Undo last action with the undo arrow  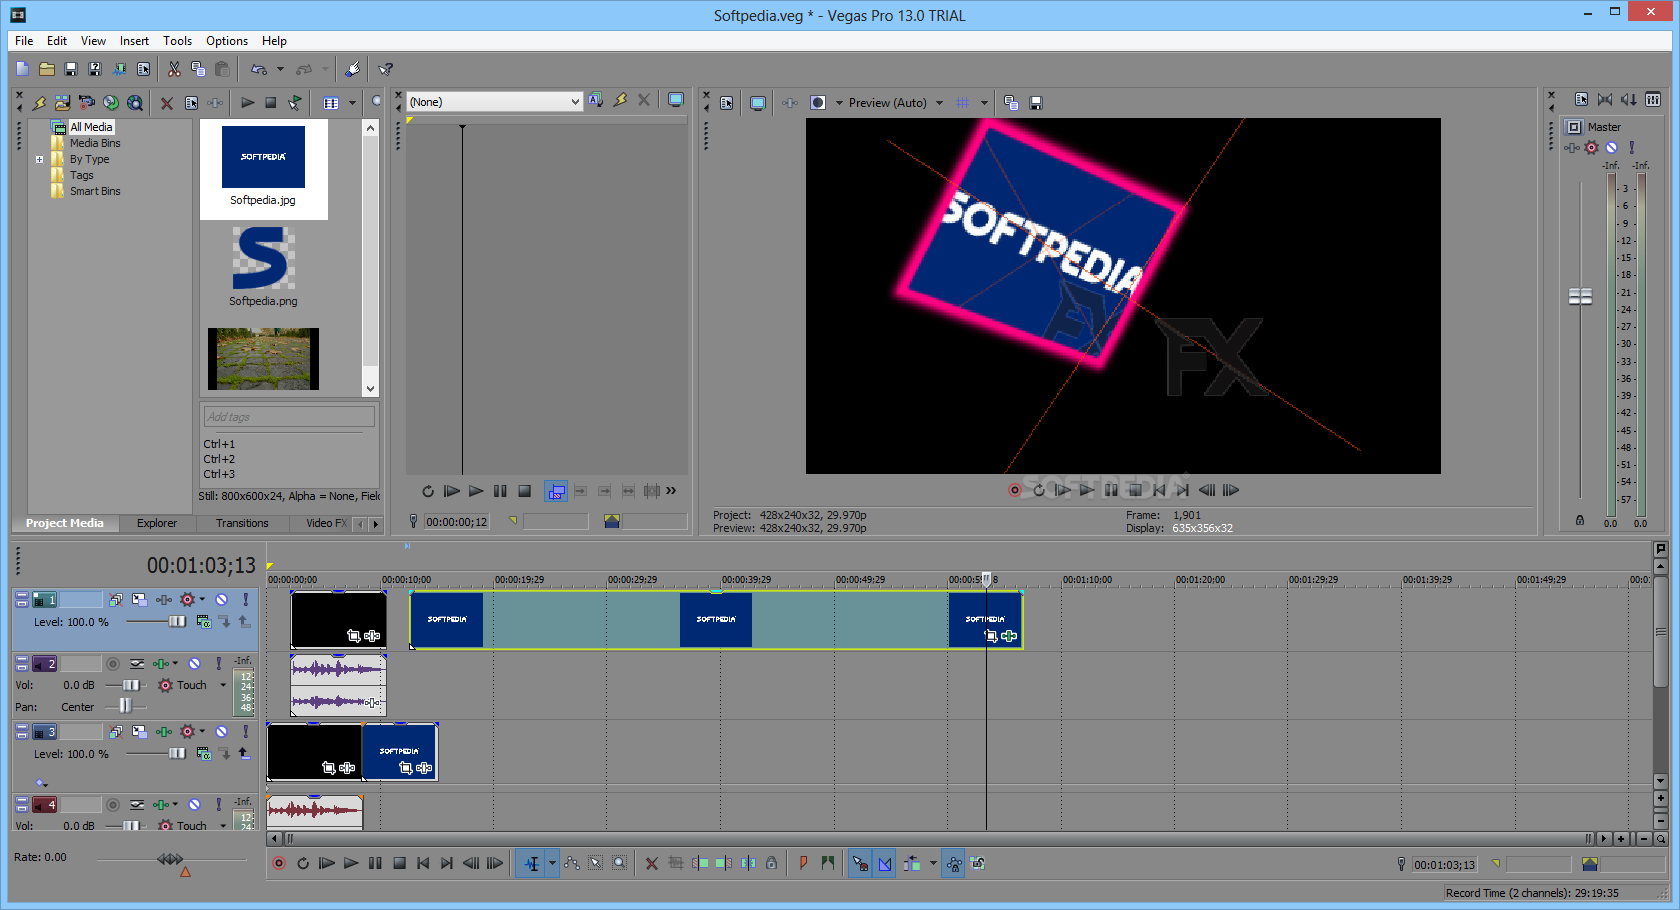click(x=259, y=69)
